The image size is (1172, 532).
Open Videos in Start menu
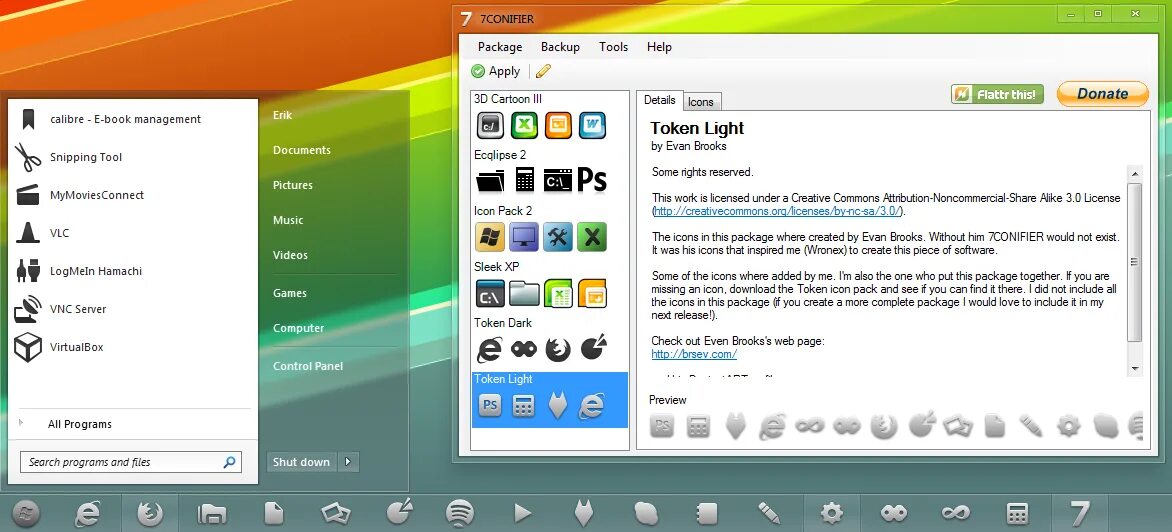[x=291, y=256]
